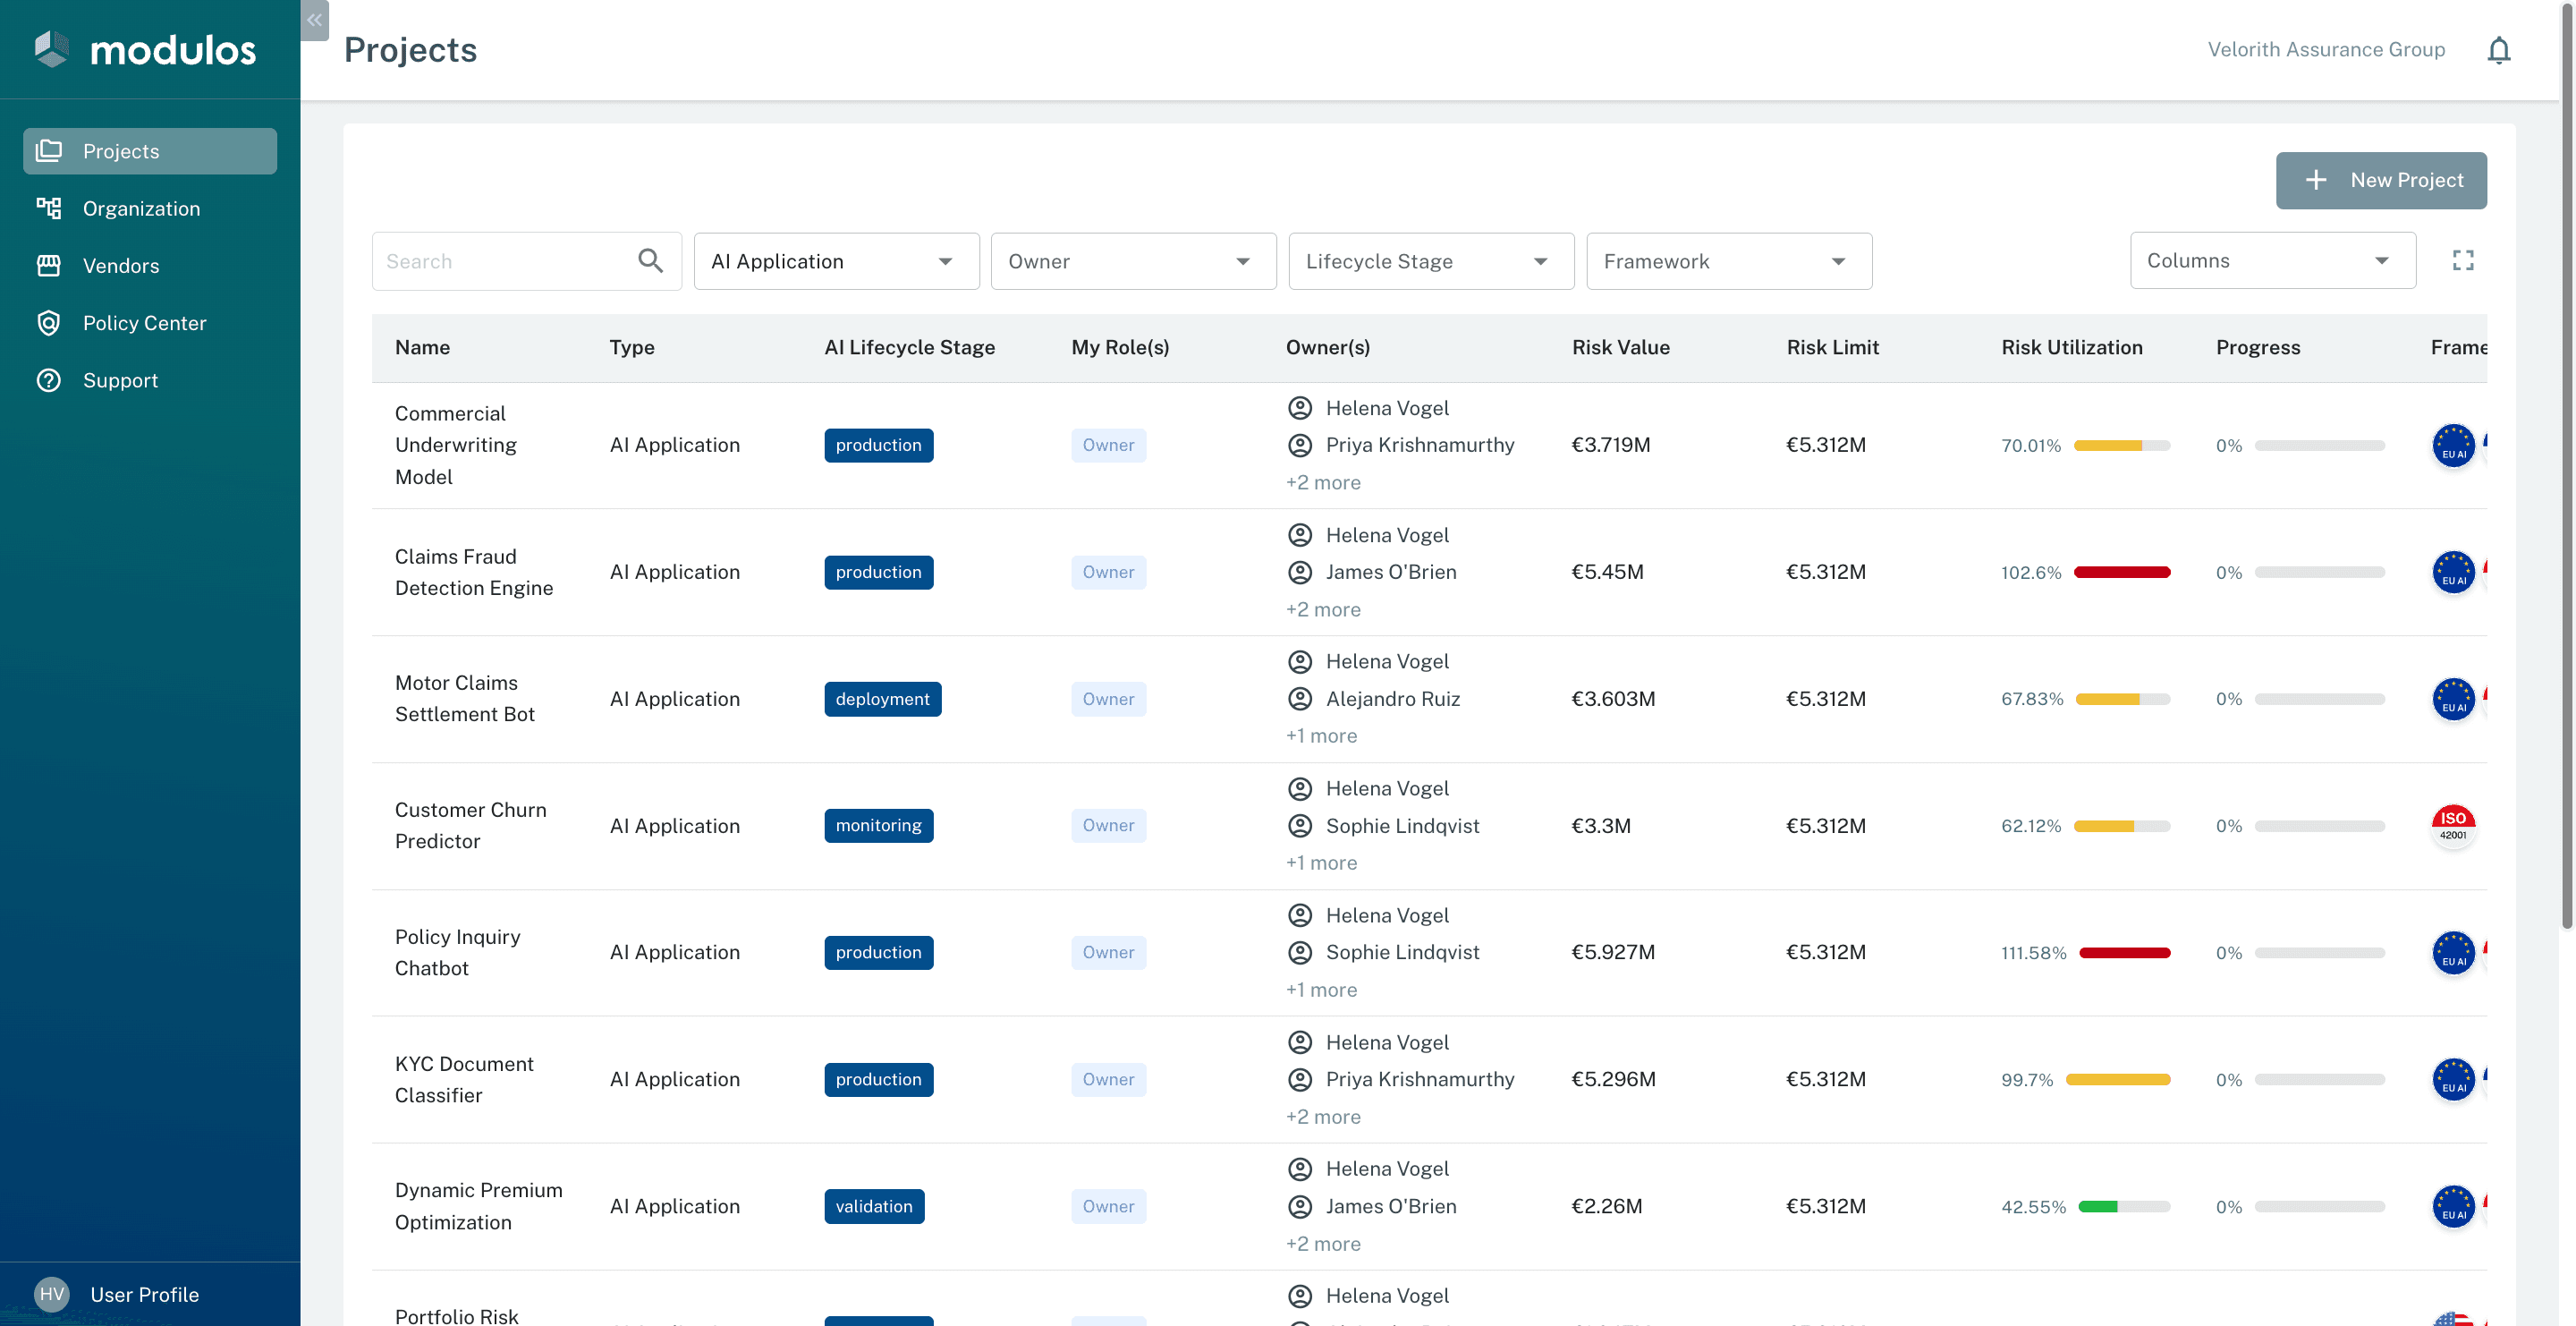The width and height of the screenshot is (2576, 1326).
Task: Click Owner role chip in Policy Inquiry Chatbot row
Action: pyautogui.click(x=1108, y=953)
